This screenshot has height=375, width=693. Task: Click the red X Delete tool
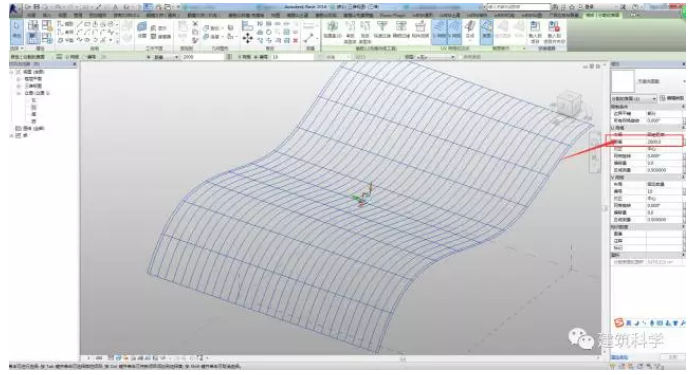296,40
